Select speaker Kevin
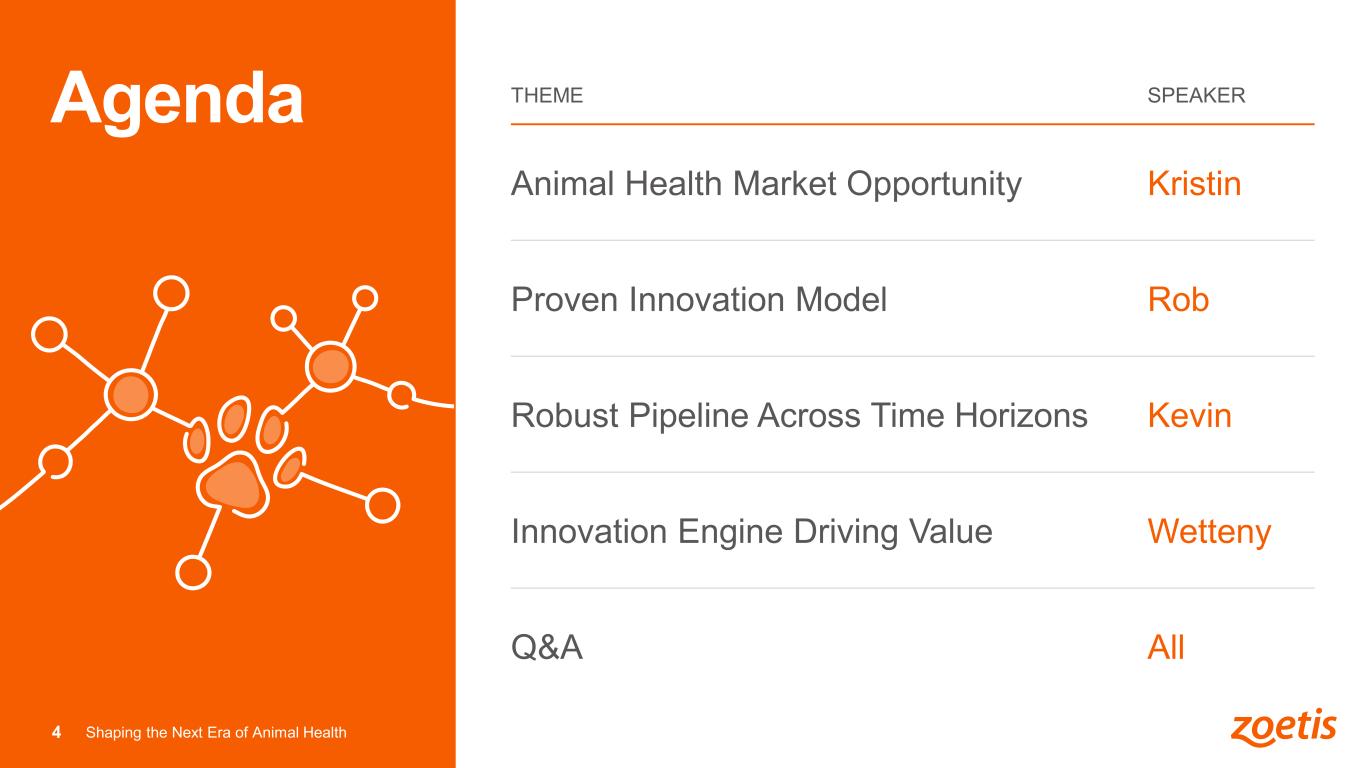The width and height of the screenshot is (1365, 768). click(x=1189, y=416)
